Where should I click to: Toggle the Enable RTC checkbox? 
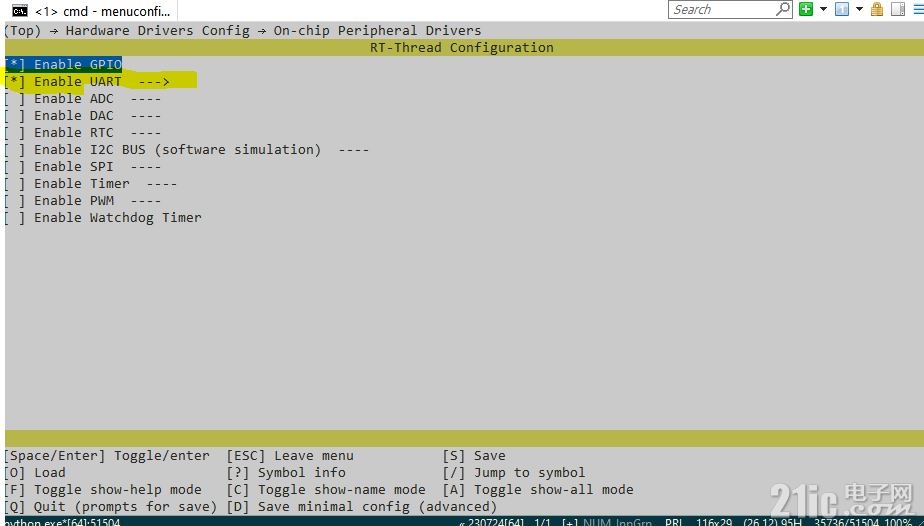pyautogui.click(x=14, y=133)
